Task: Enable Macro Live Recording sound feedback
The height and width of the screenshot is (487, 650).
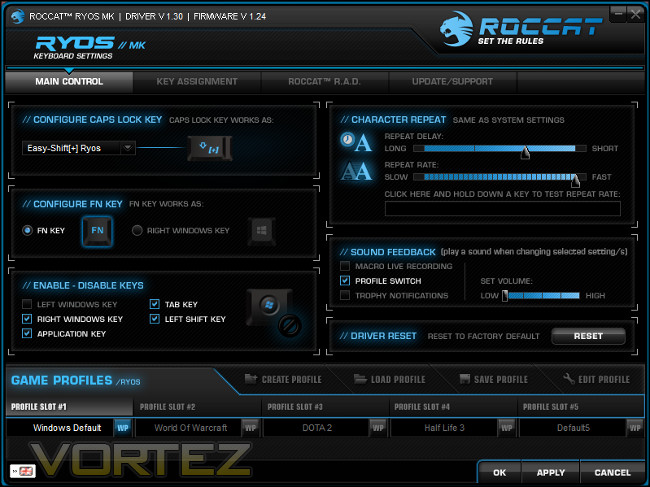Action: coord(345,266)
